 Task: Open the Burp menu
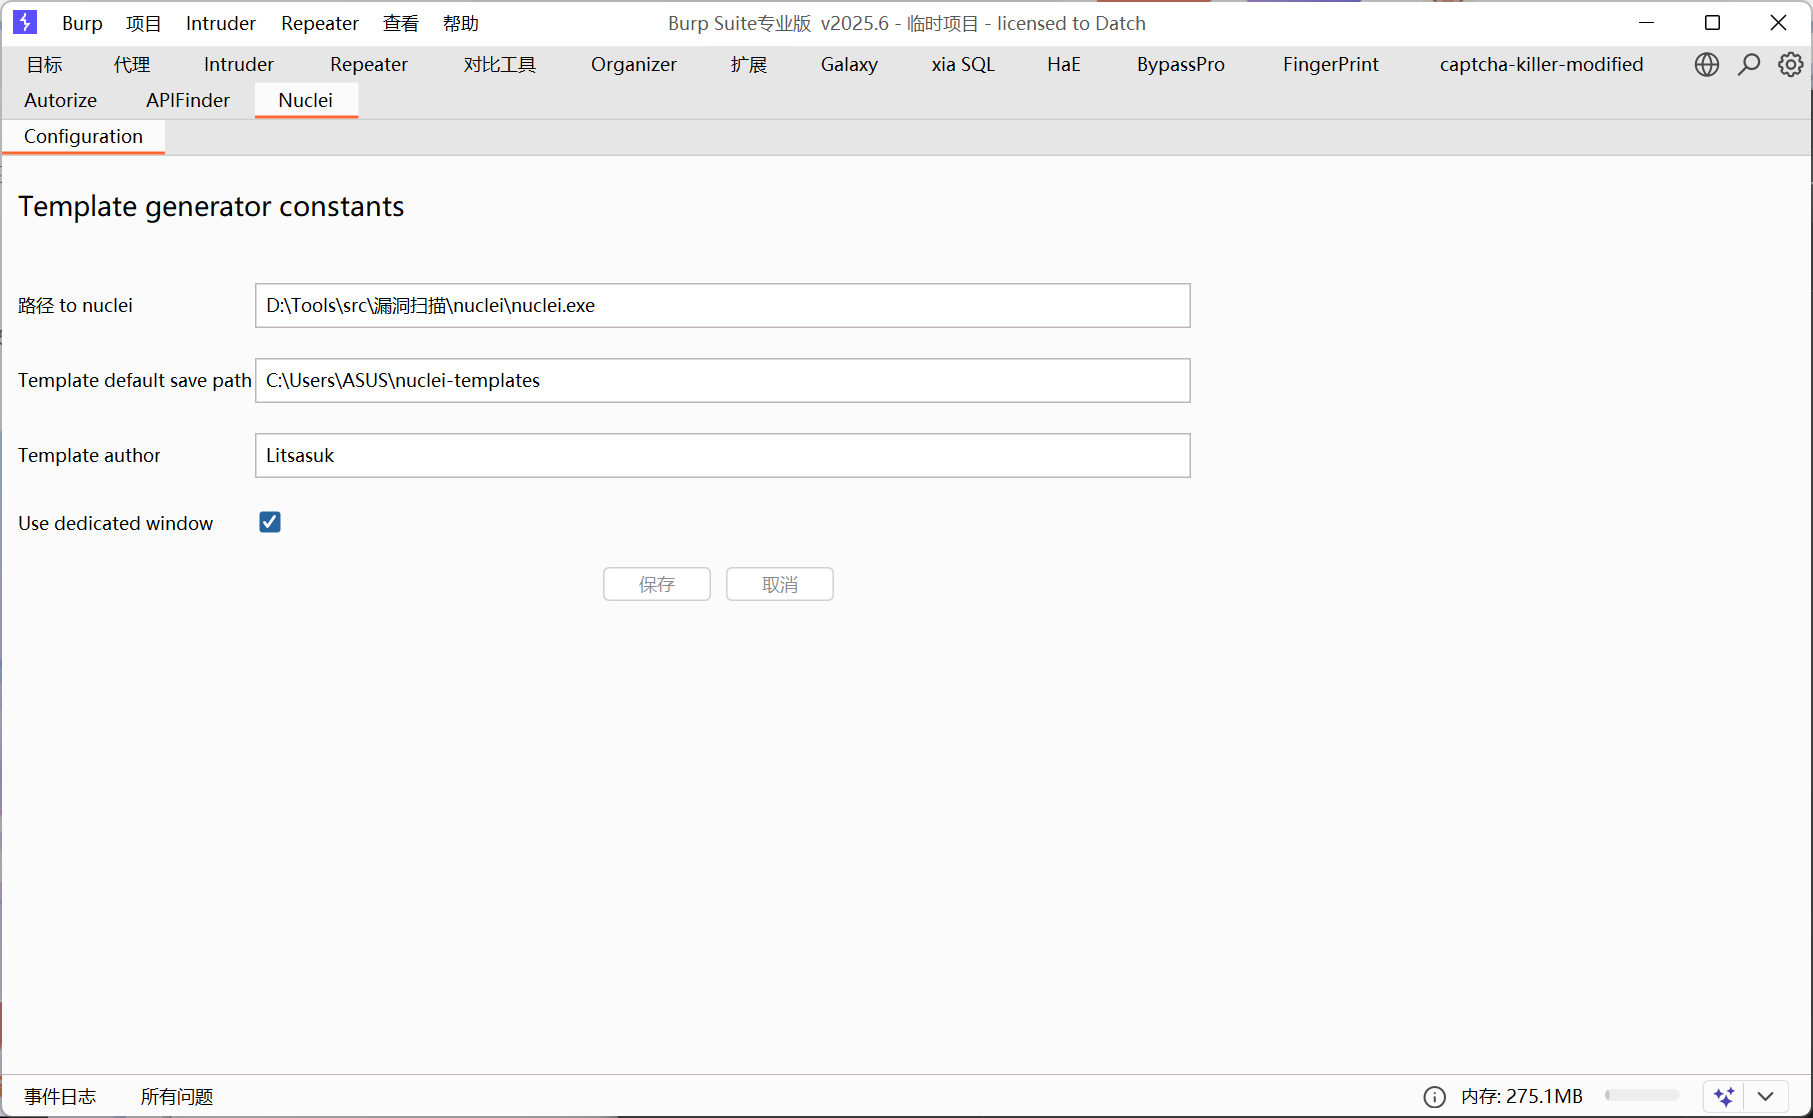point(82,23)
